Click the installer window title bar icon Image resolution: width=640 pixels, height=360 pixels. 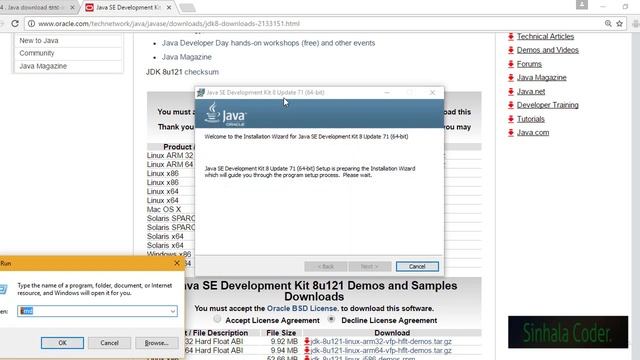point(200,93)
